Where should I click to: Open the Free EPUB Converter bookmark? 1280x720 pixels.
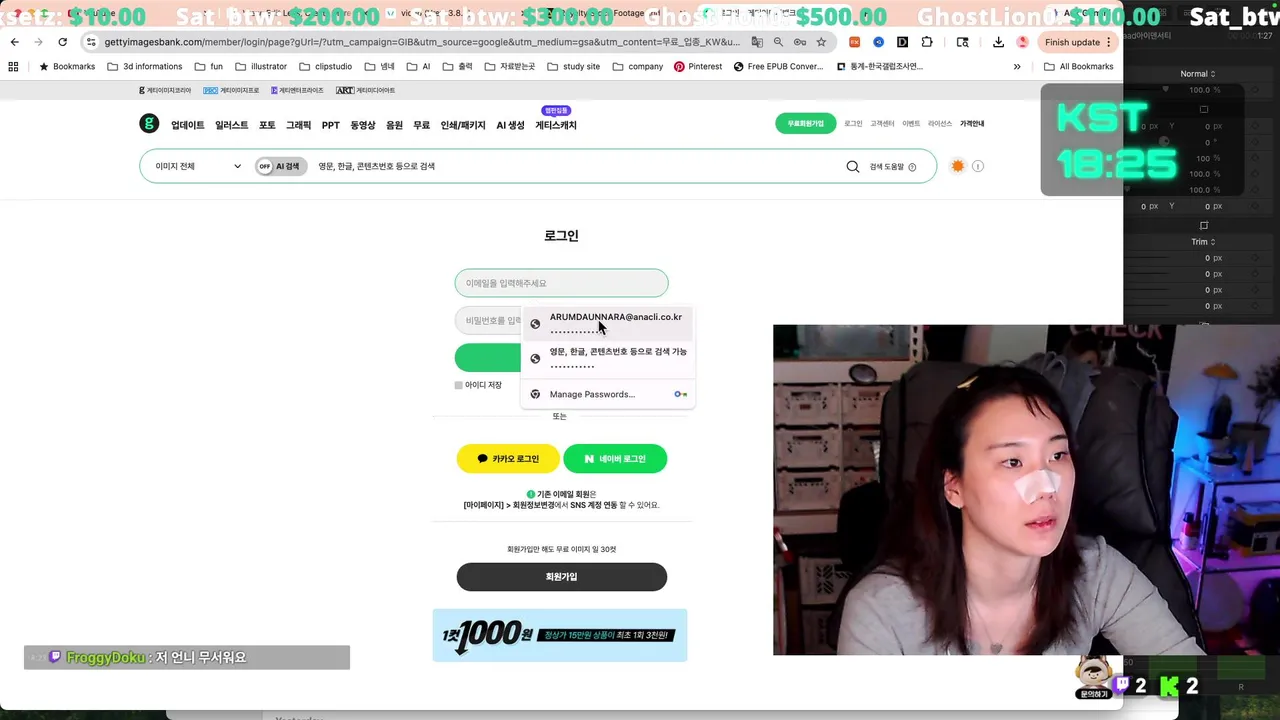tap(778, 66)
